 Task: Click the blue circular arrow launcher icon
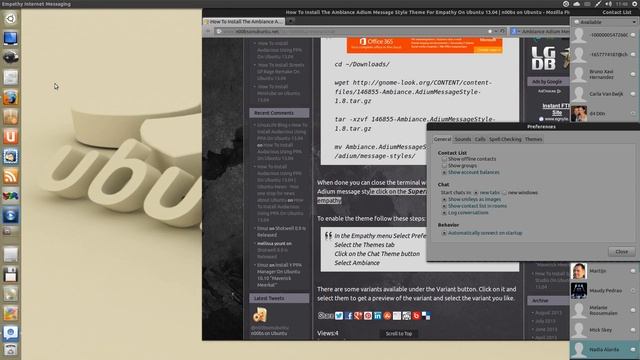tap(10, 215)
